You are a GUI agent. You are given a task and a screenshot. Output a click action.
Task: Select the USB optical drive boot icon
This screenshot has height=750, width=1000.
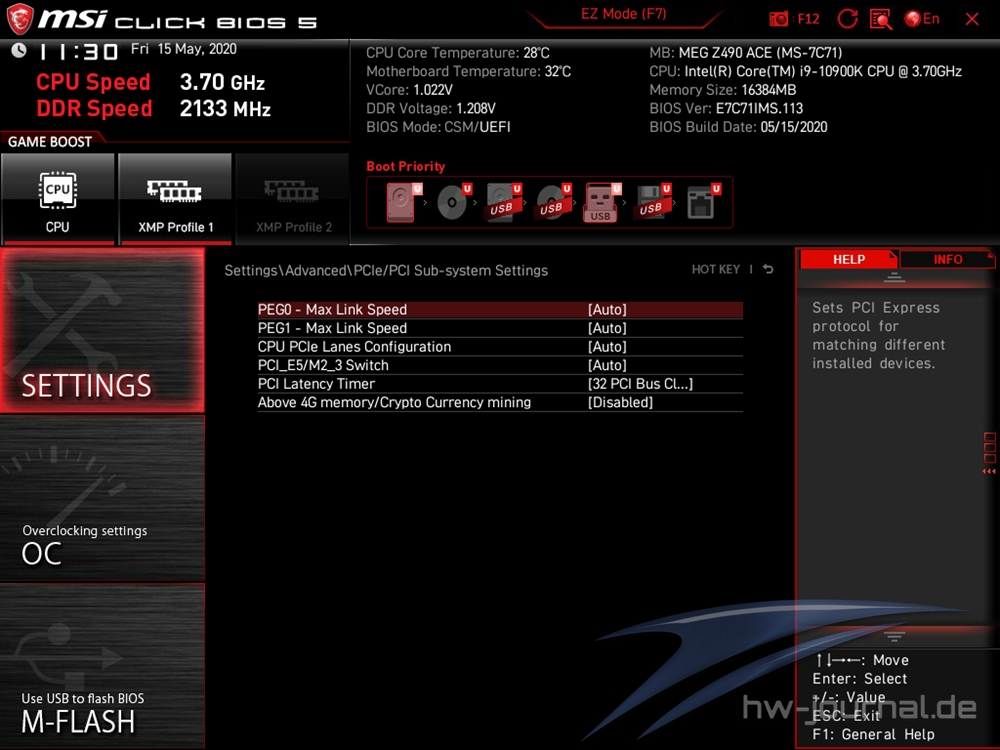[554, 202]
